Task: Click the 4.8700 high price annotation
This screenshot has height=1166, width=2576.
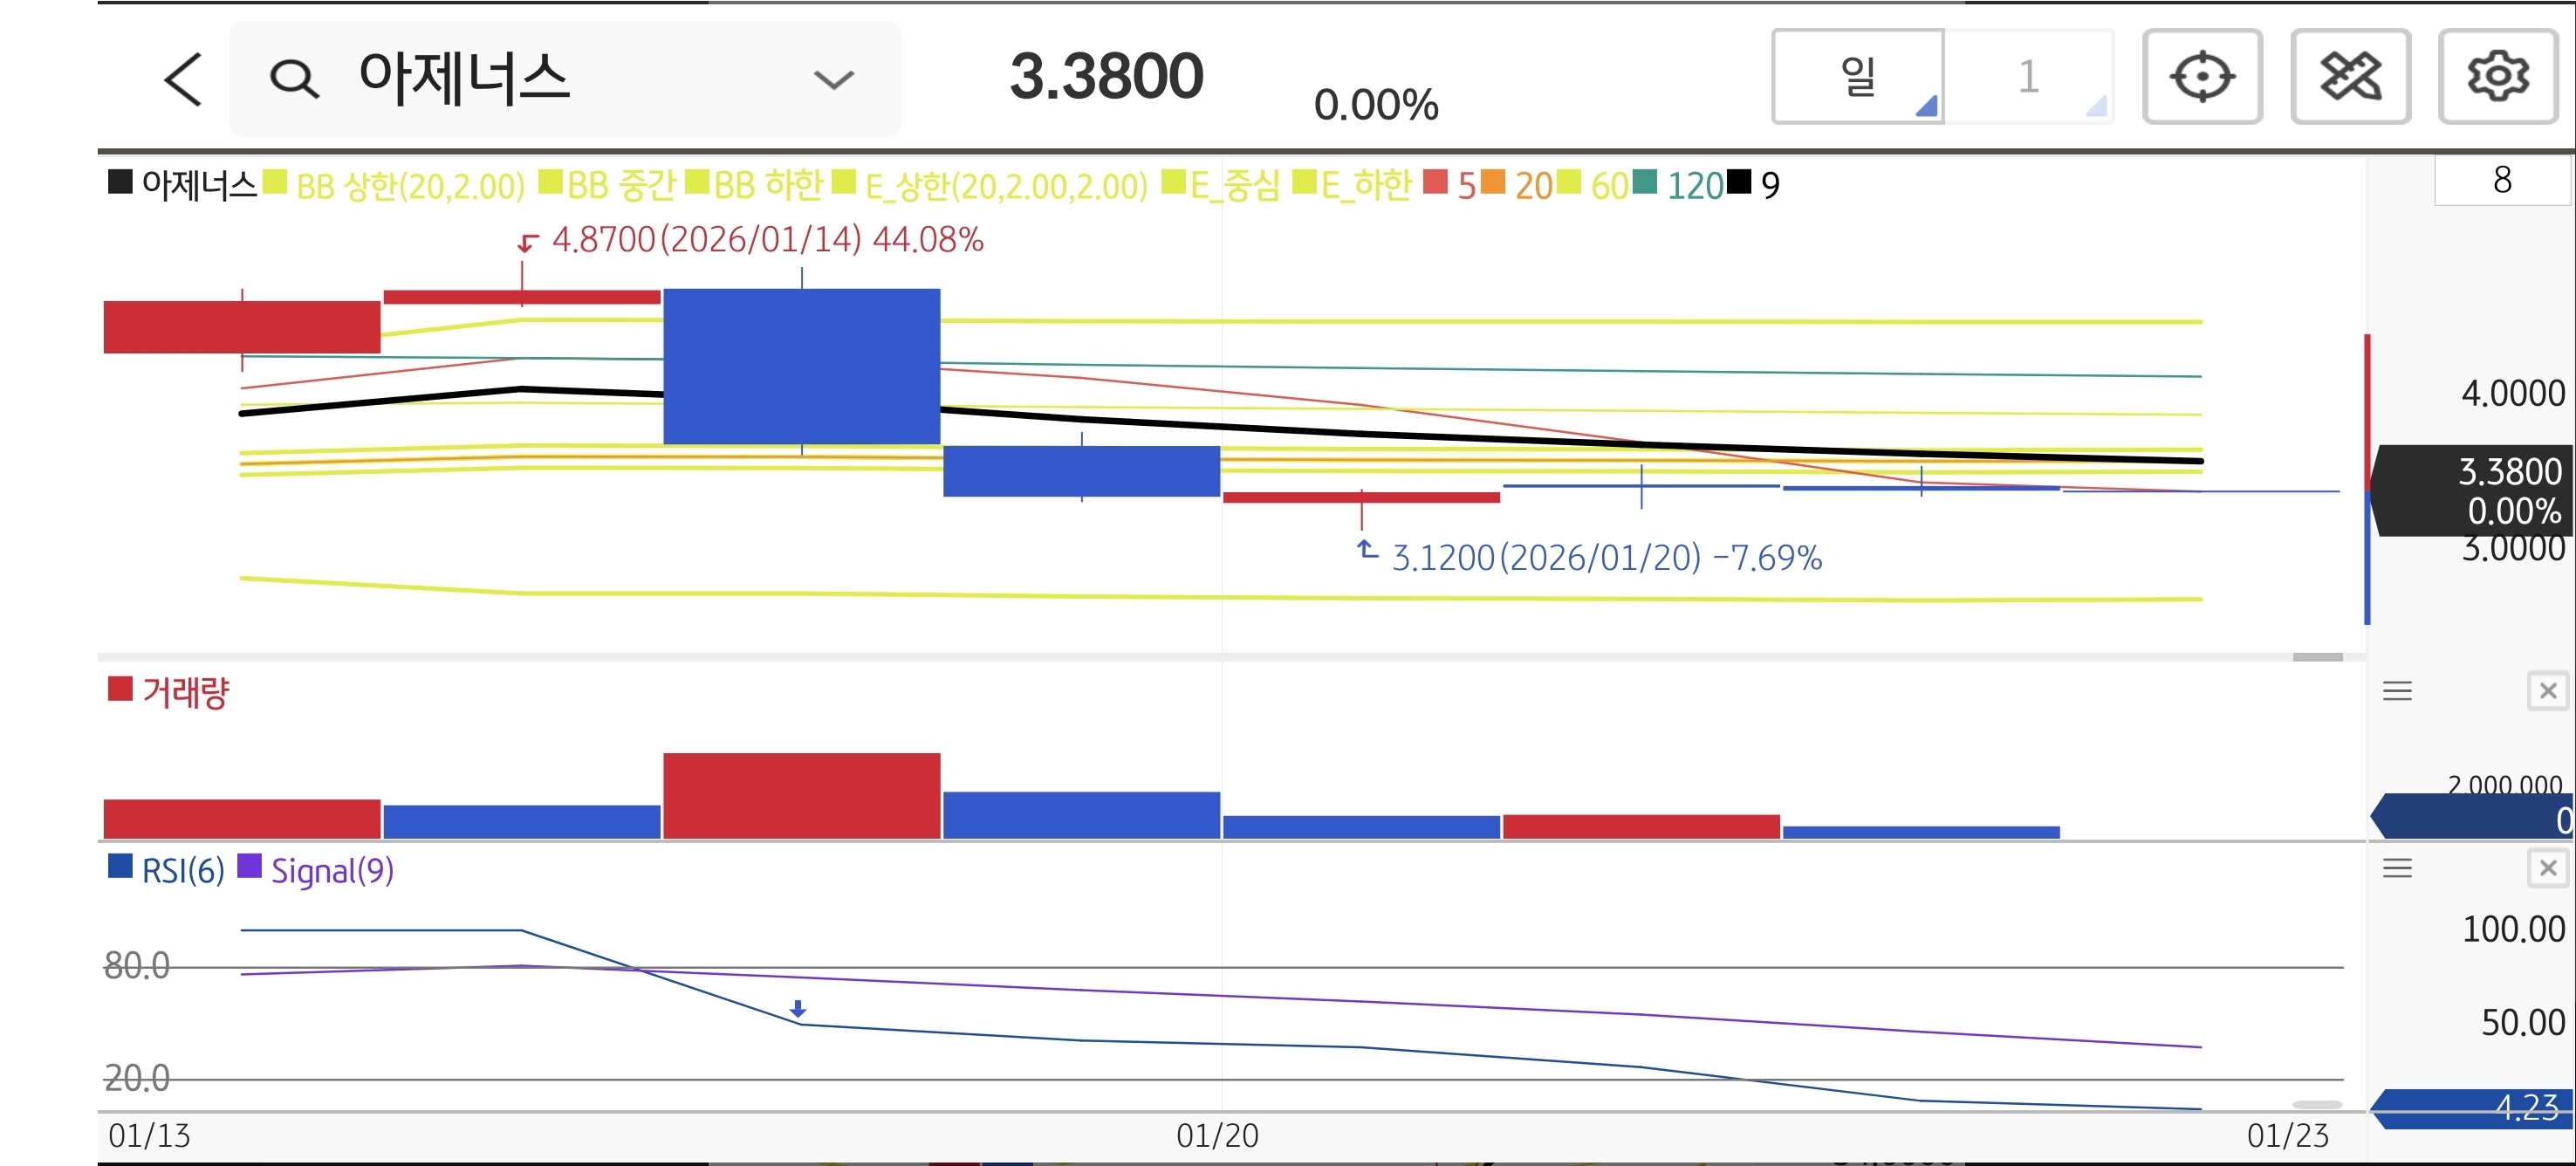Action: pos(766,240)
